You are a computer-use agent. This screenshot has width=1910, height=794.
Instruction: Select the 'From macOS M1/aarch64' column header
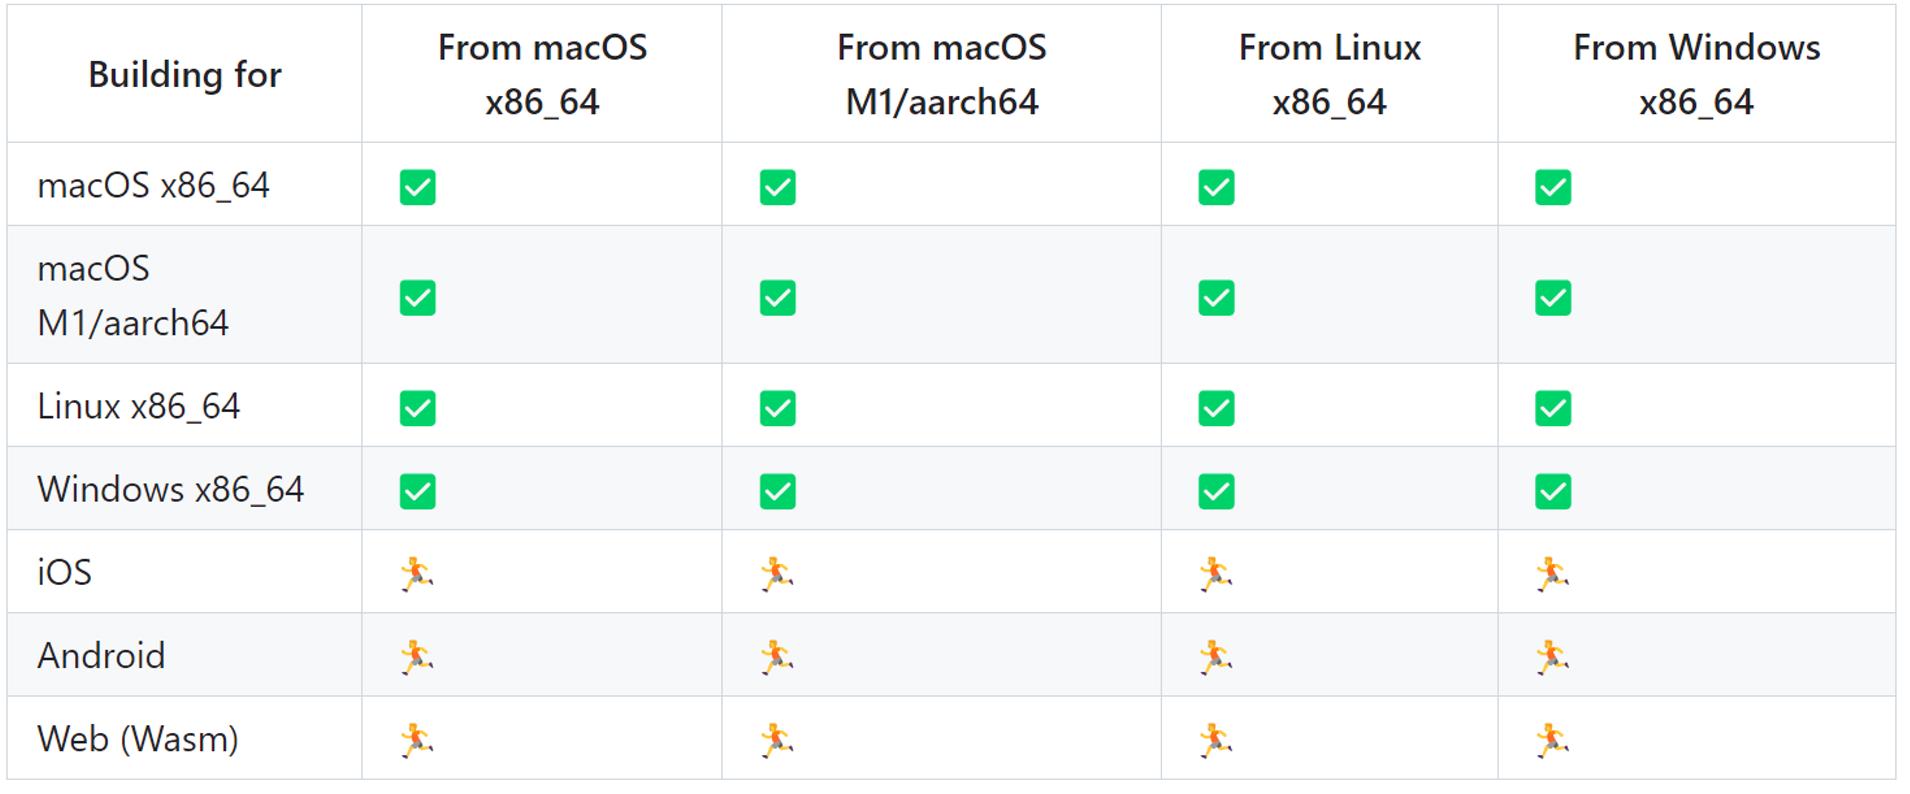point(941,74)
